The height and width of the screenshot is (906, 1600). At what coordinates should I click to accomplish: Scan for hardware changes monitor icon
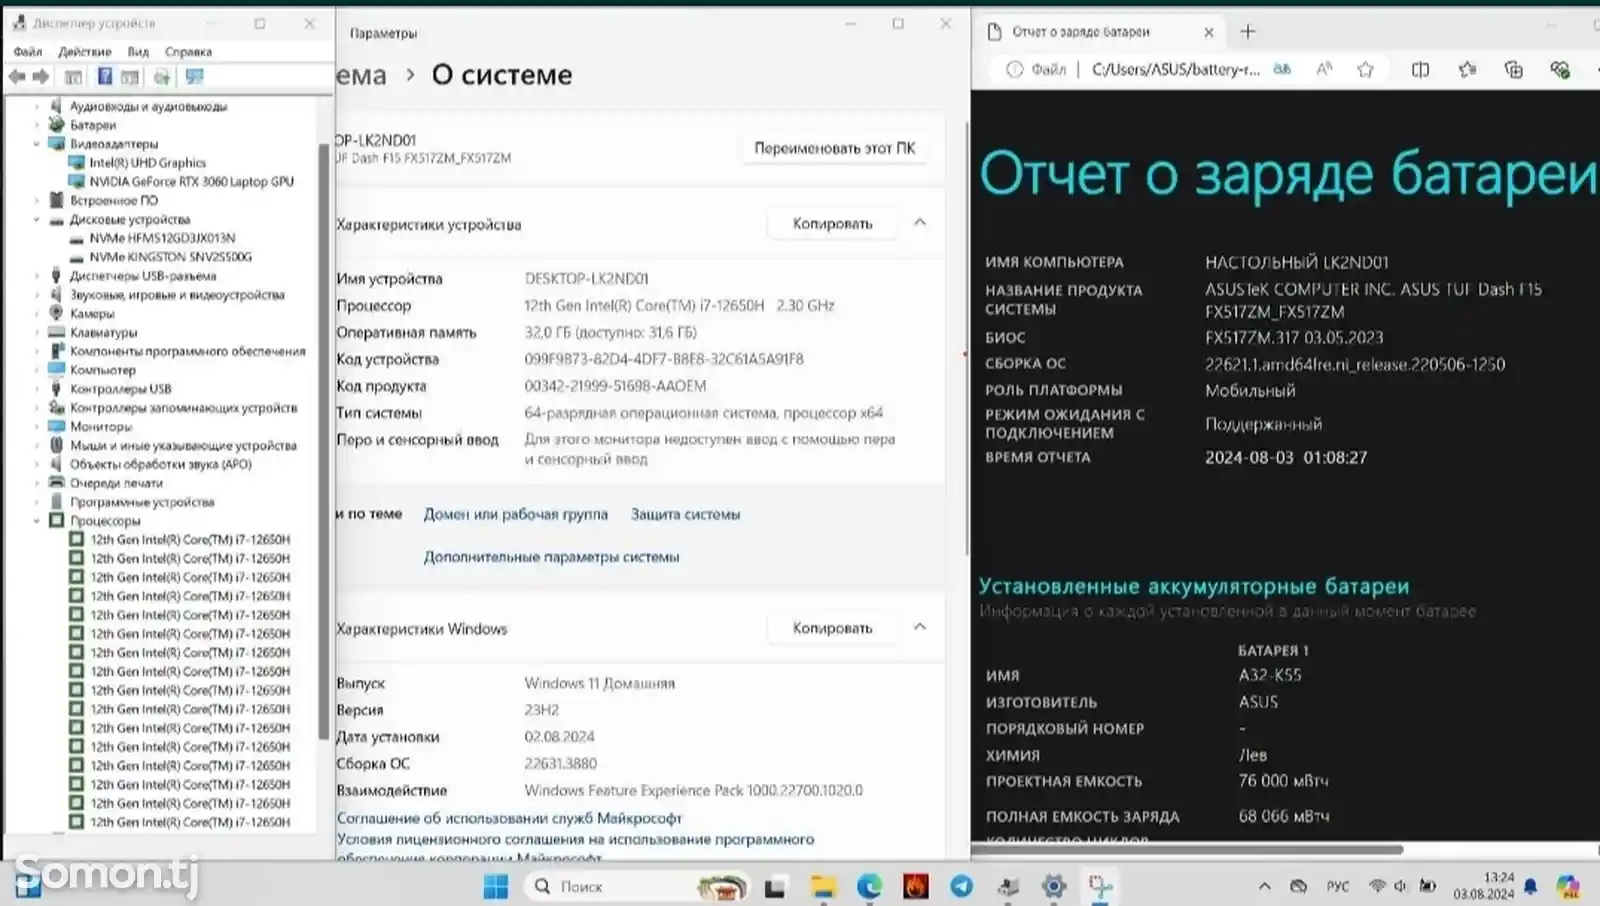point(194,77)
